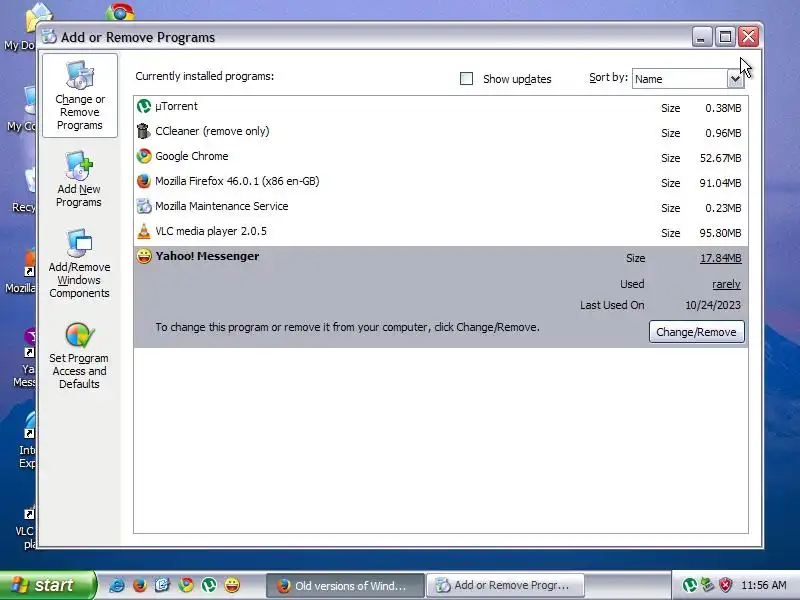800x600 pixels.
Task: Click the µTorrent system tray icon
Action: [689, 585]
